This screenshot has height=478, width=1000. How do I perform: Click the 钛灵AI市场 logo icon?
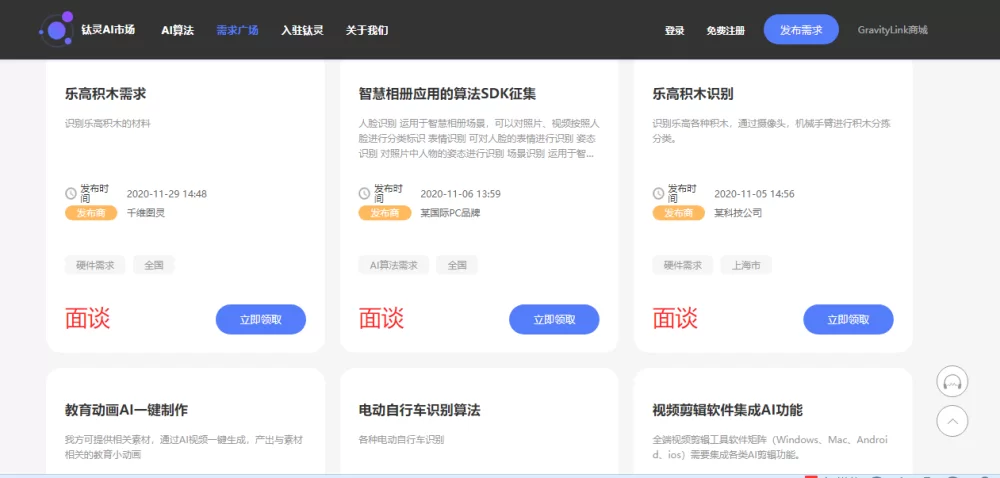pos(57,29)
